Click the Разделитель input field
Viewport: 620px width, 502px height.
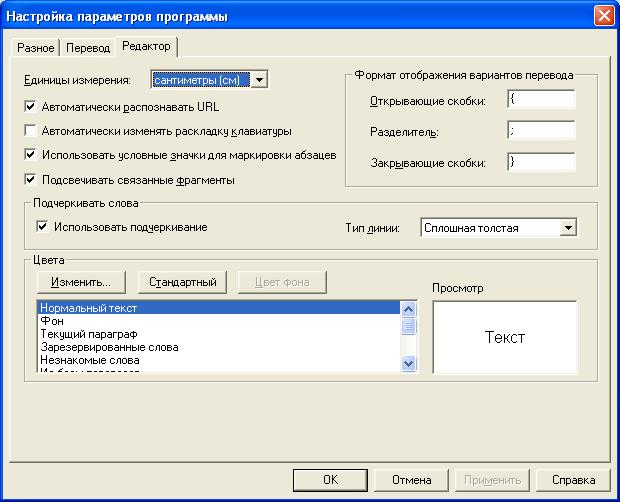click(x=541, y=130)
